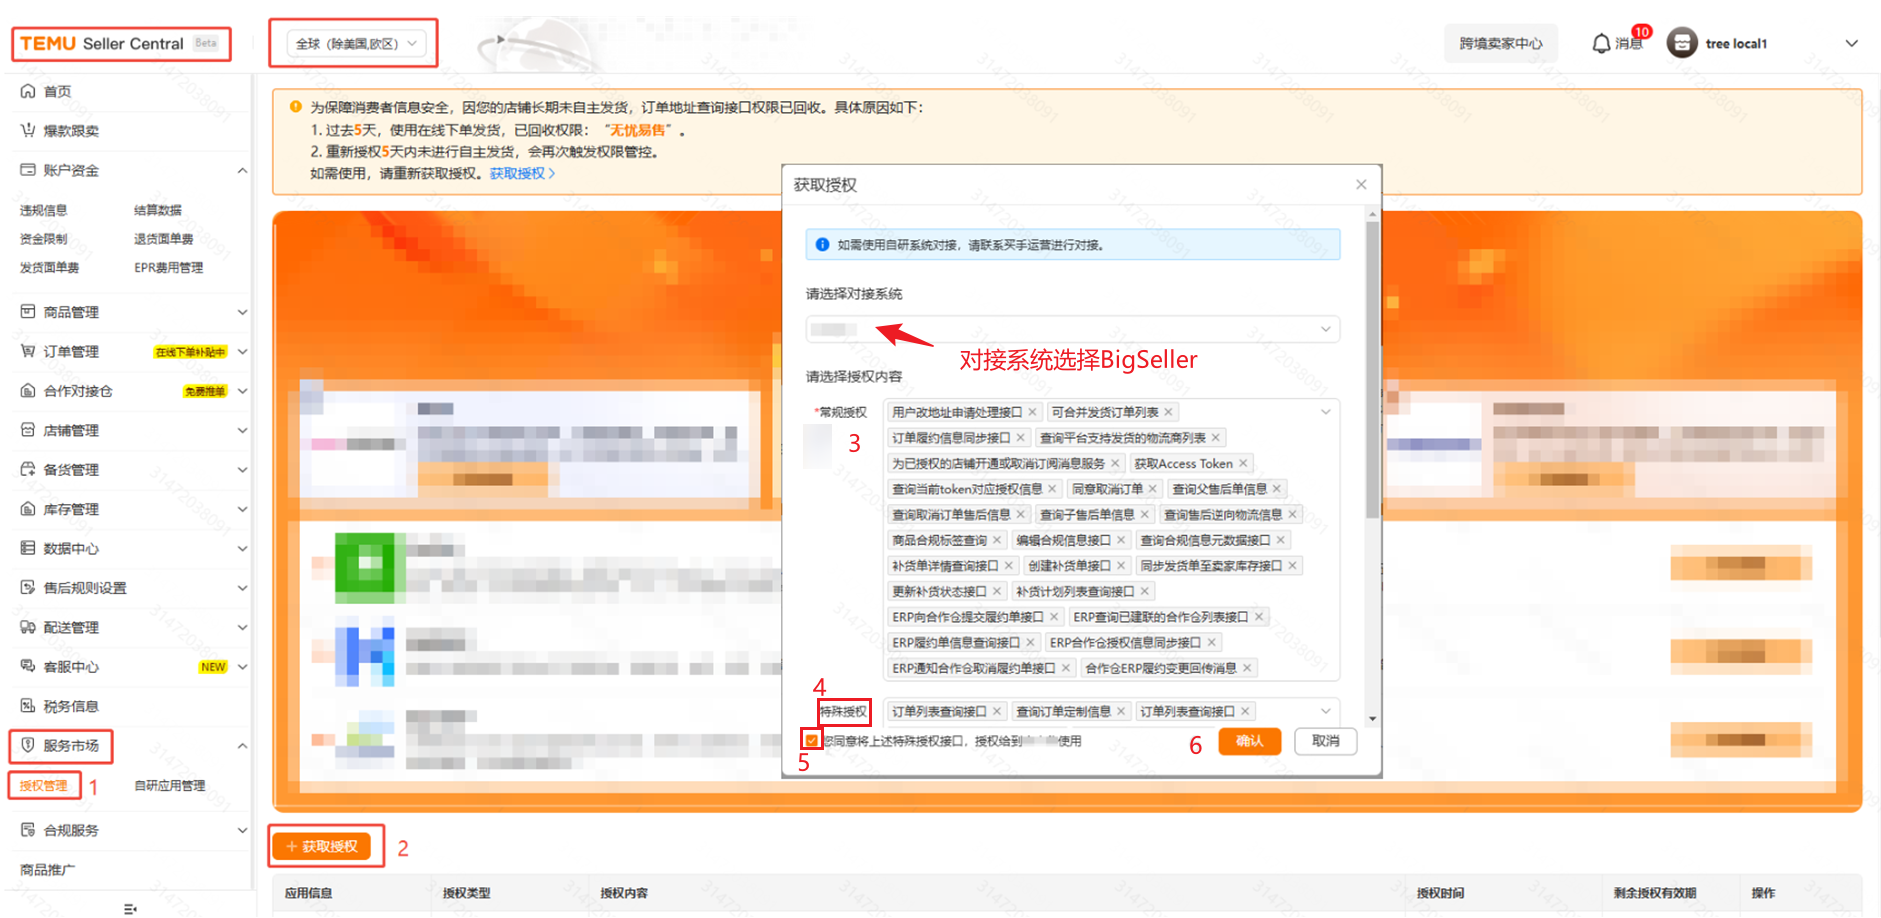Click the 店铺管理 sidebar icon
Image resolution: width=1881 pixels, height=918 pixels.
point(28,430)
